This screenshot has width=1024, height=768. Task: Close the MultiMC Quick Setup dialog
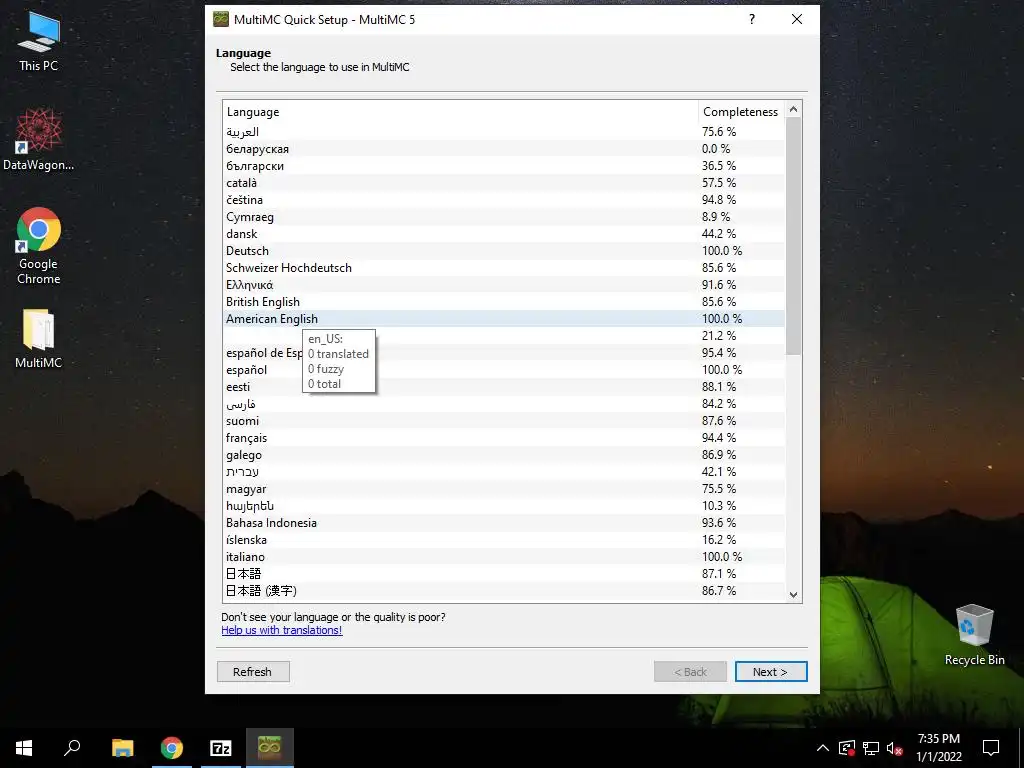click(x=797, y=20)
